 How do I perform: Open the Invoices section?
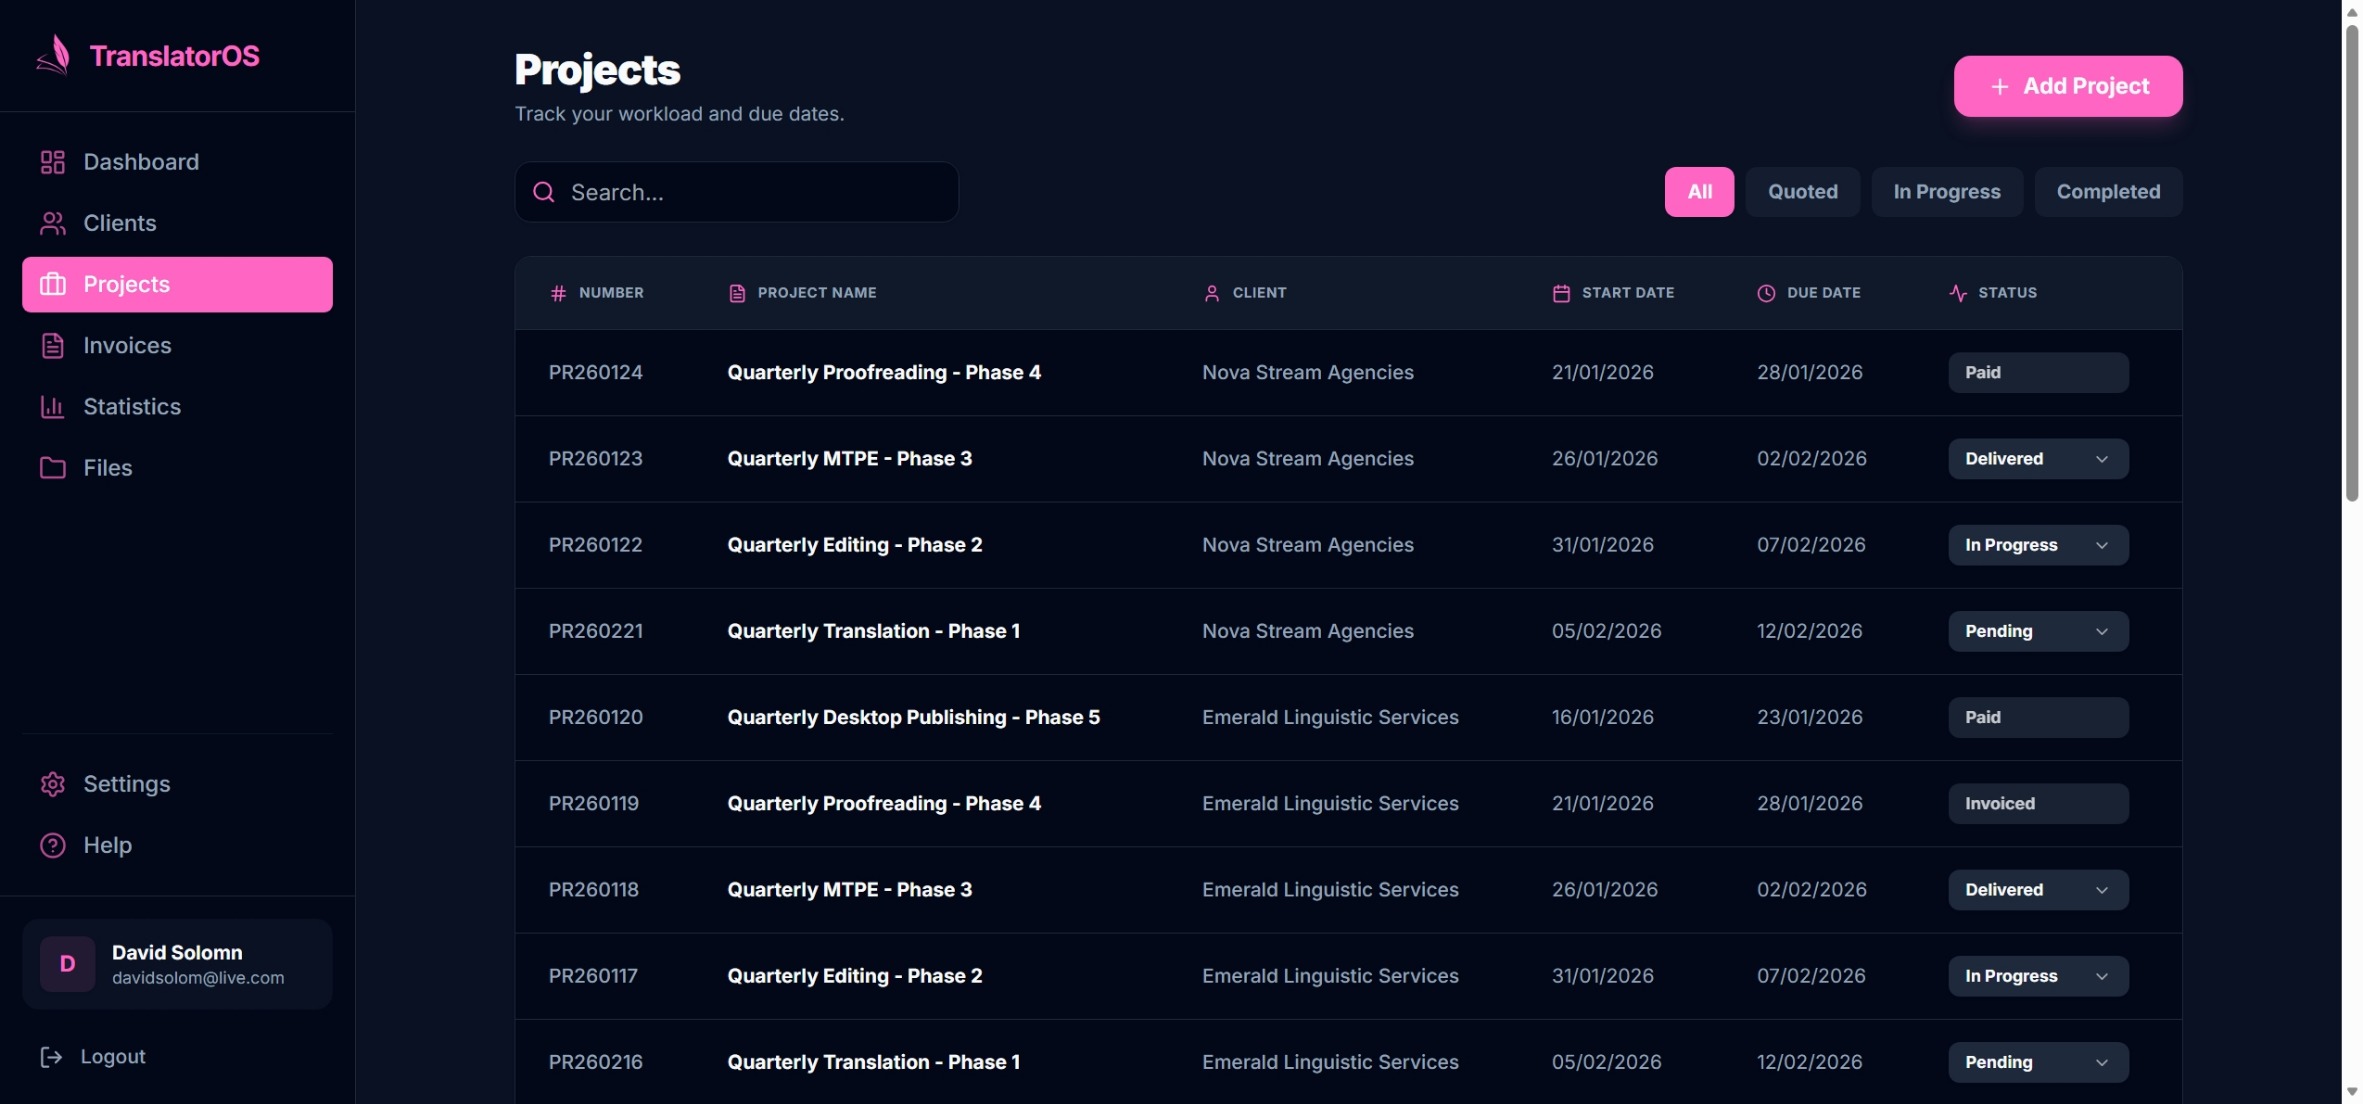[128, 345]
